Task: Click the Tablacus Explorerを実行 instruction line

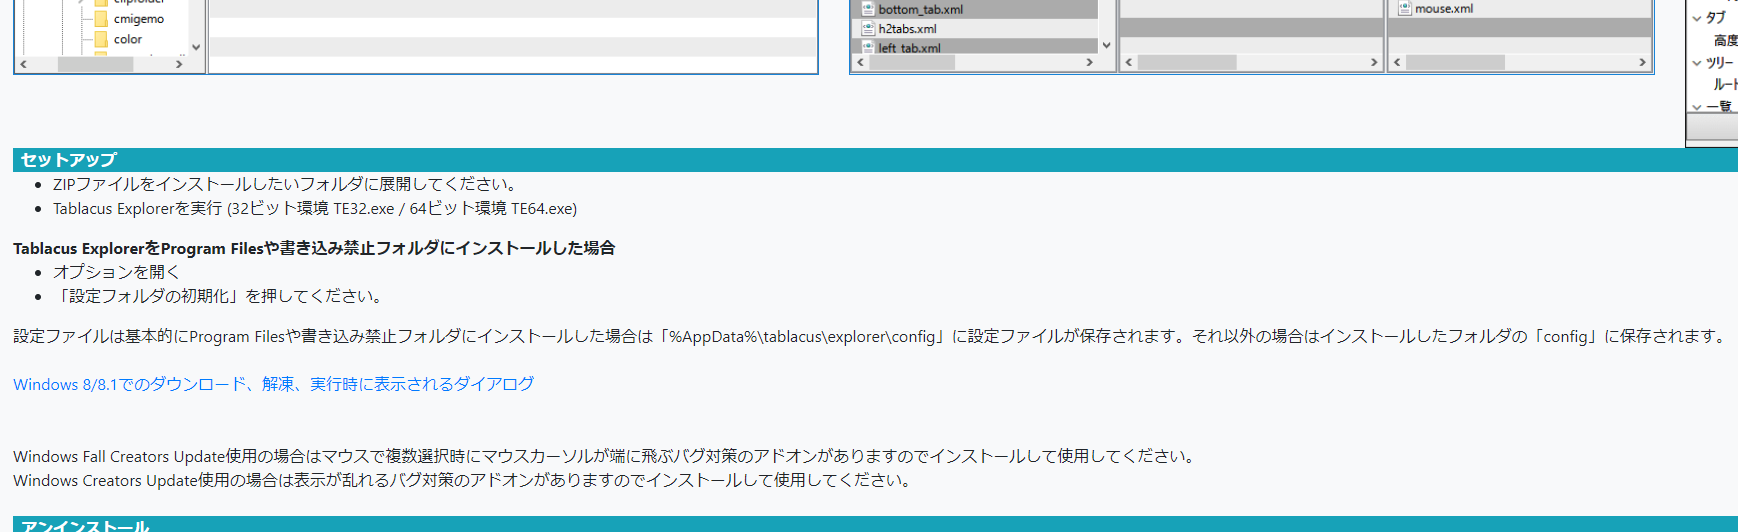Action: (315, 208)
